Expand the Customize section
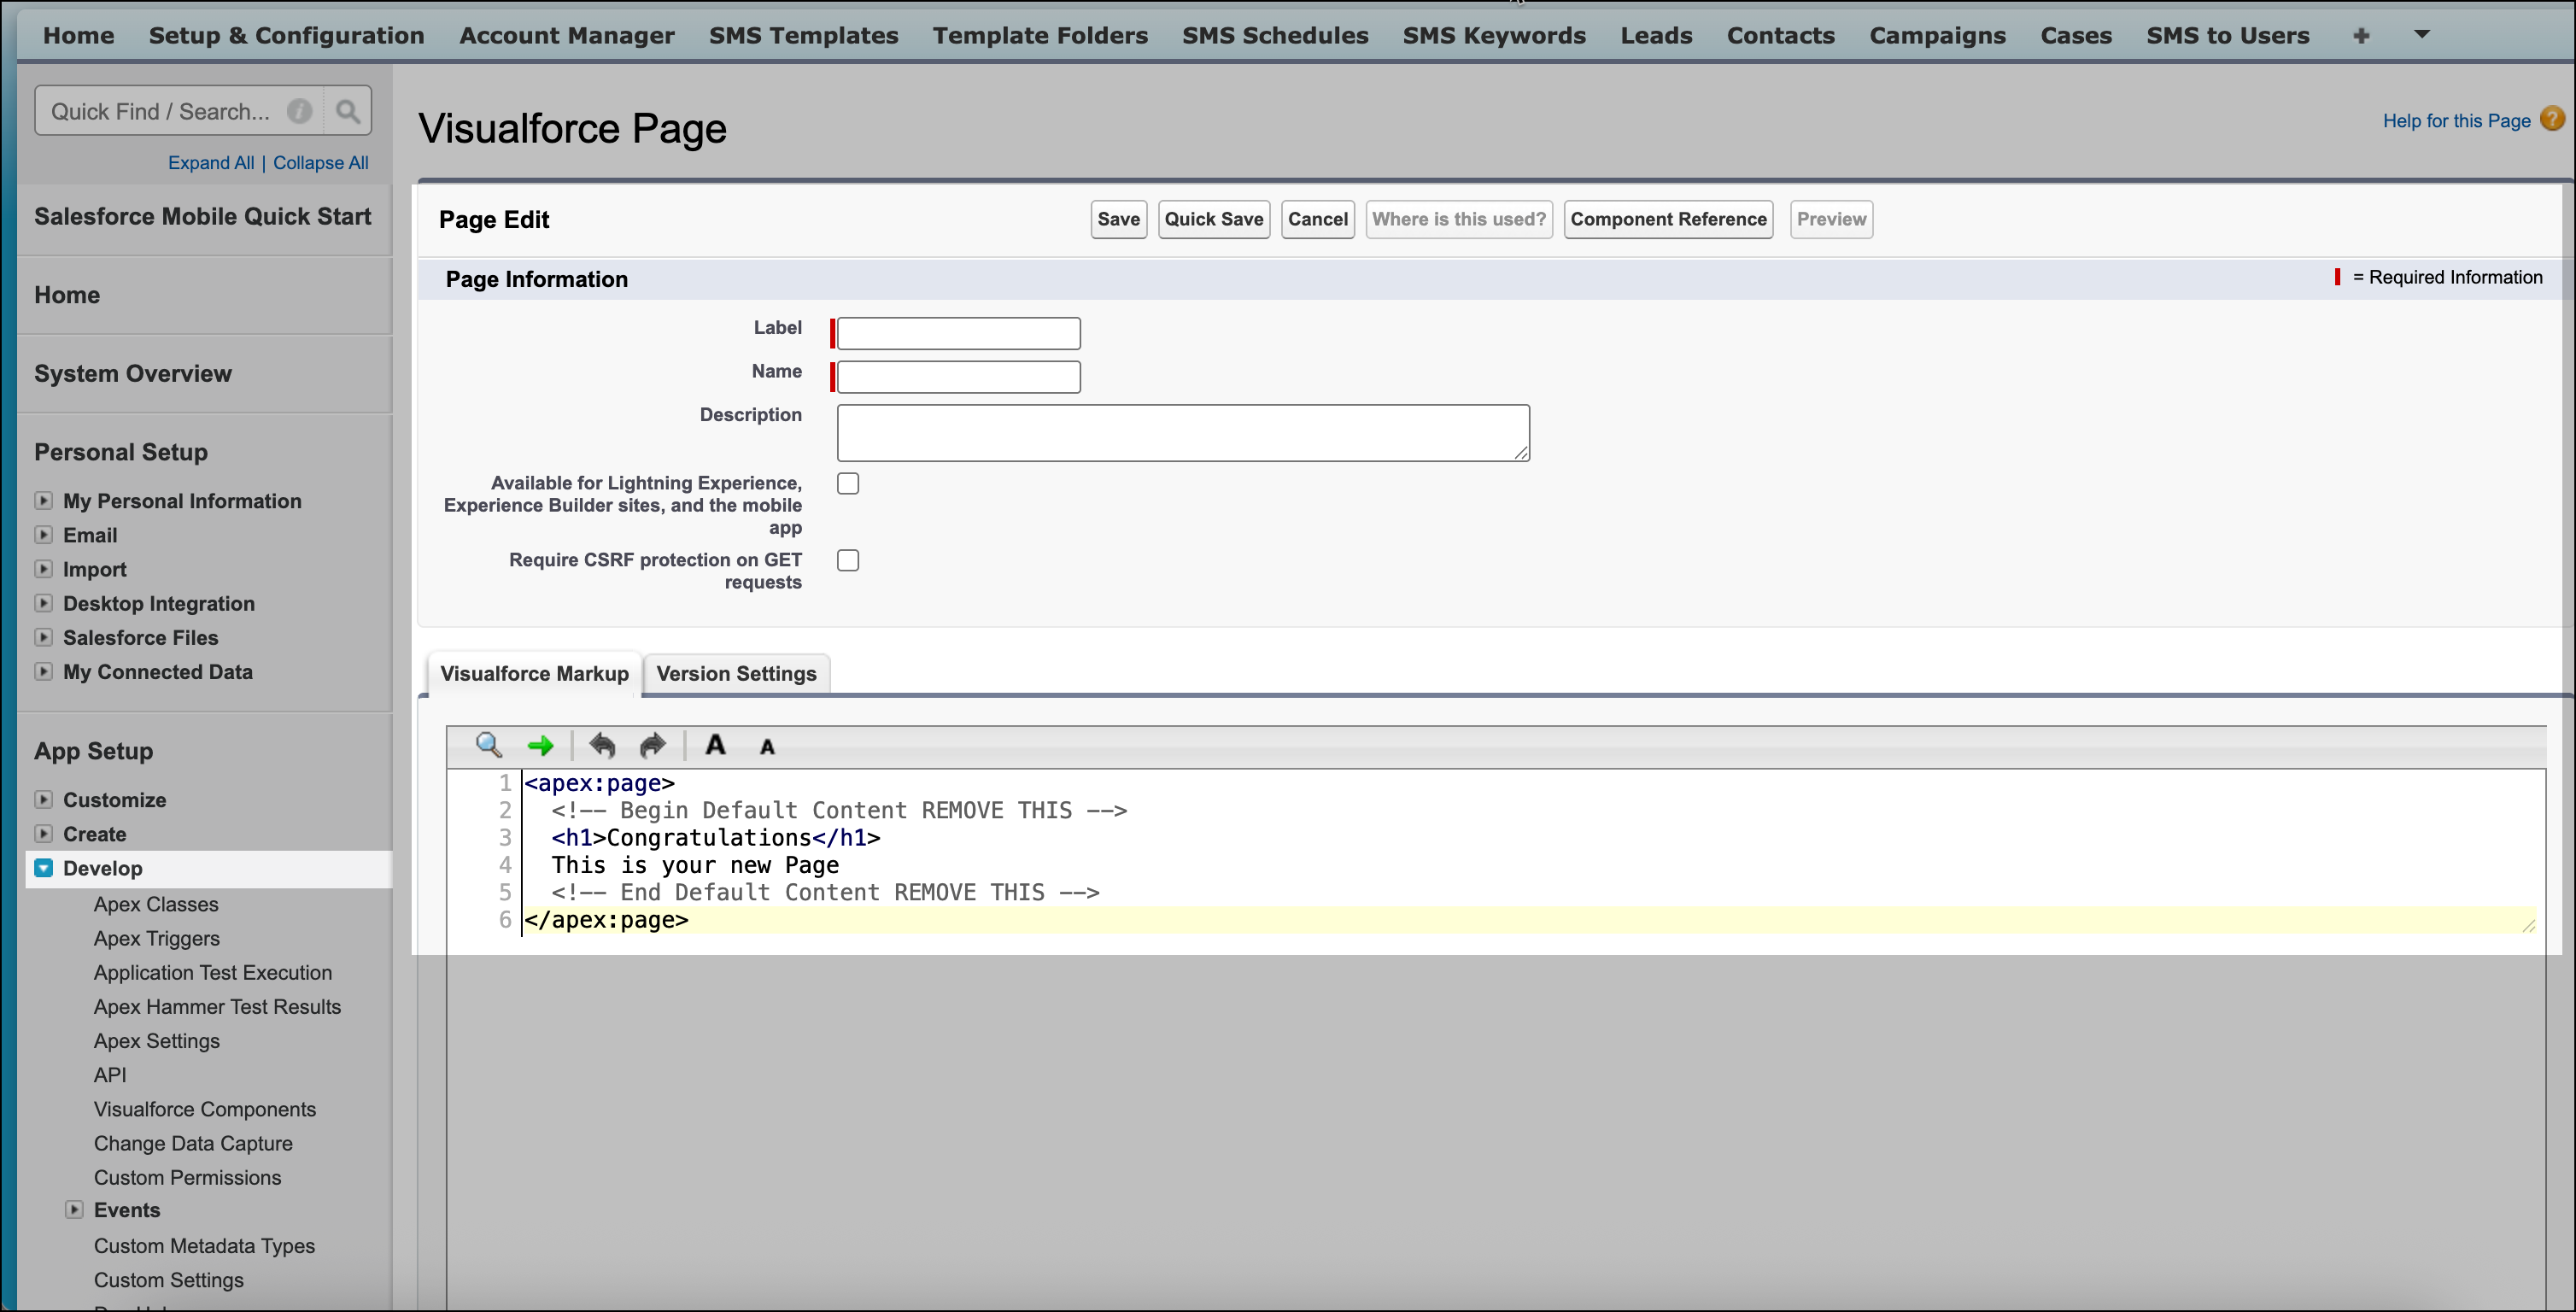Image resolution: width=2576 pixels, height=1312 pixels. (x=43, y=799)
